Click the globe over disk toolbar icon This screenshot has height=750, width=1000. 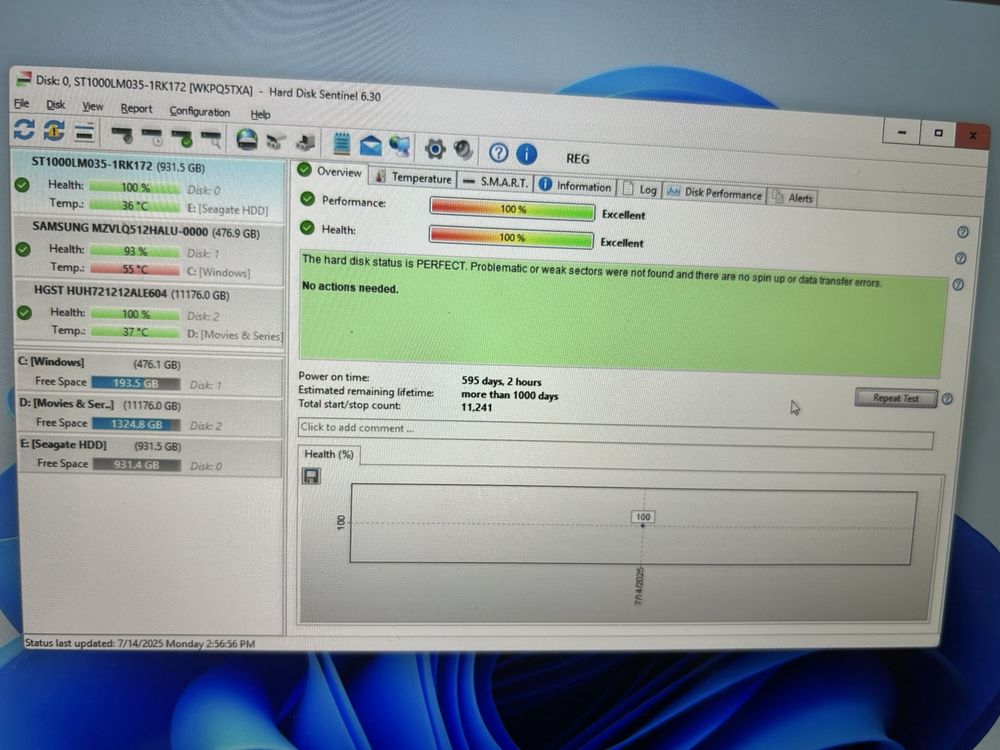click(x=247, y=139)
